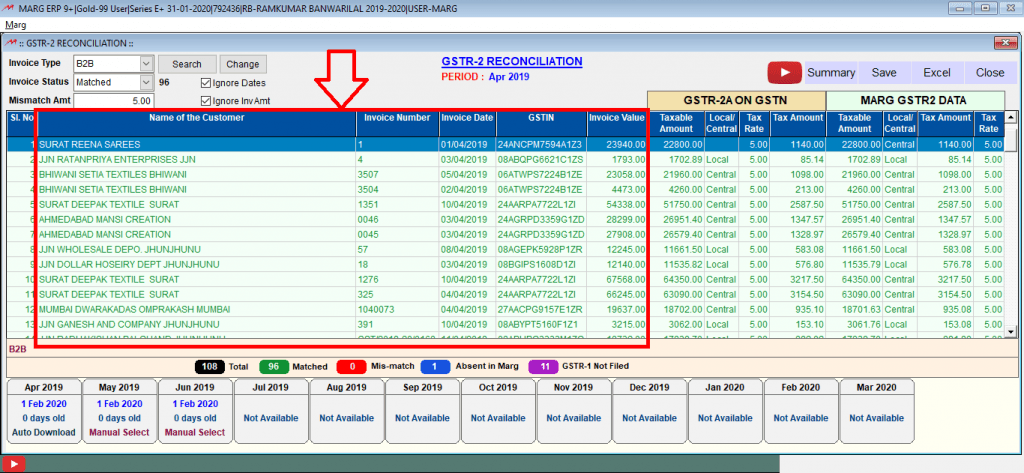Open the Invoice Status Matched dropdown

146,82
